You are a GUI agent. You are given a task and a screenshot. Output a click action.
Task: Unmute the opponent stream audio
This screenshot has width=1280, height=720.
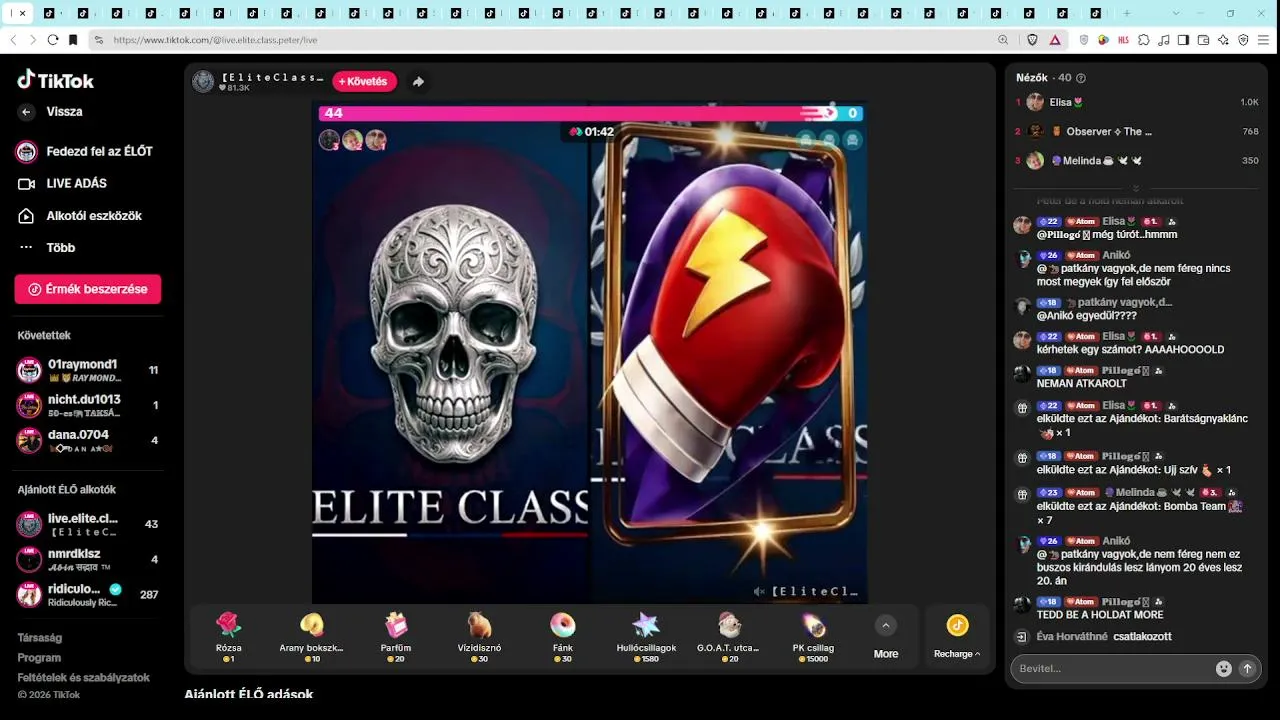point(760,591)
